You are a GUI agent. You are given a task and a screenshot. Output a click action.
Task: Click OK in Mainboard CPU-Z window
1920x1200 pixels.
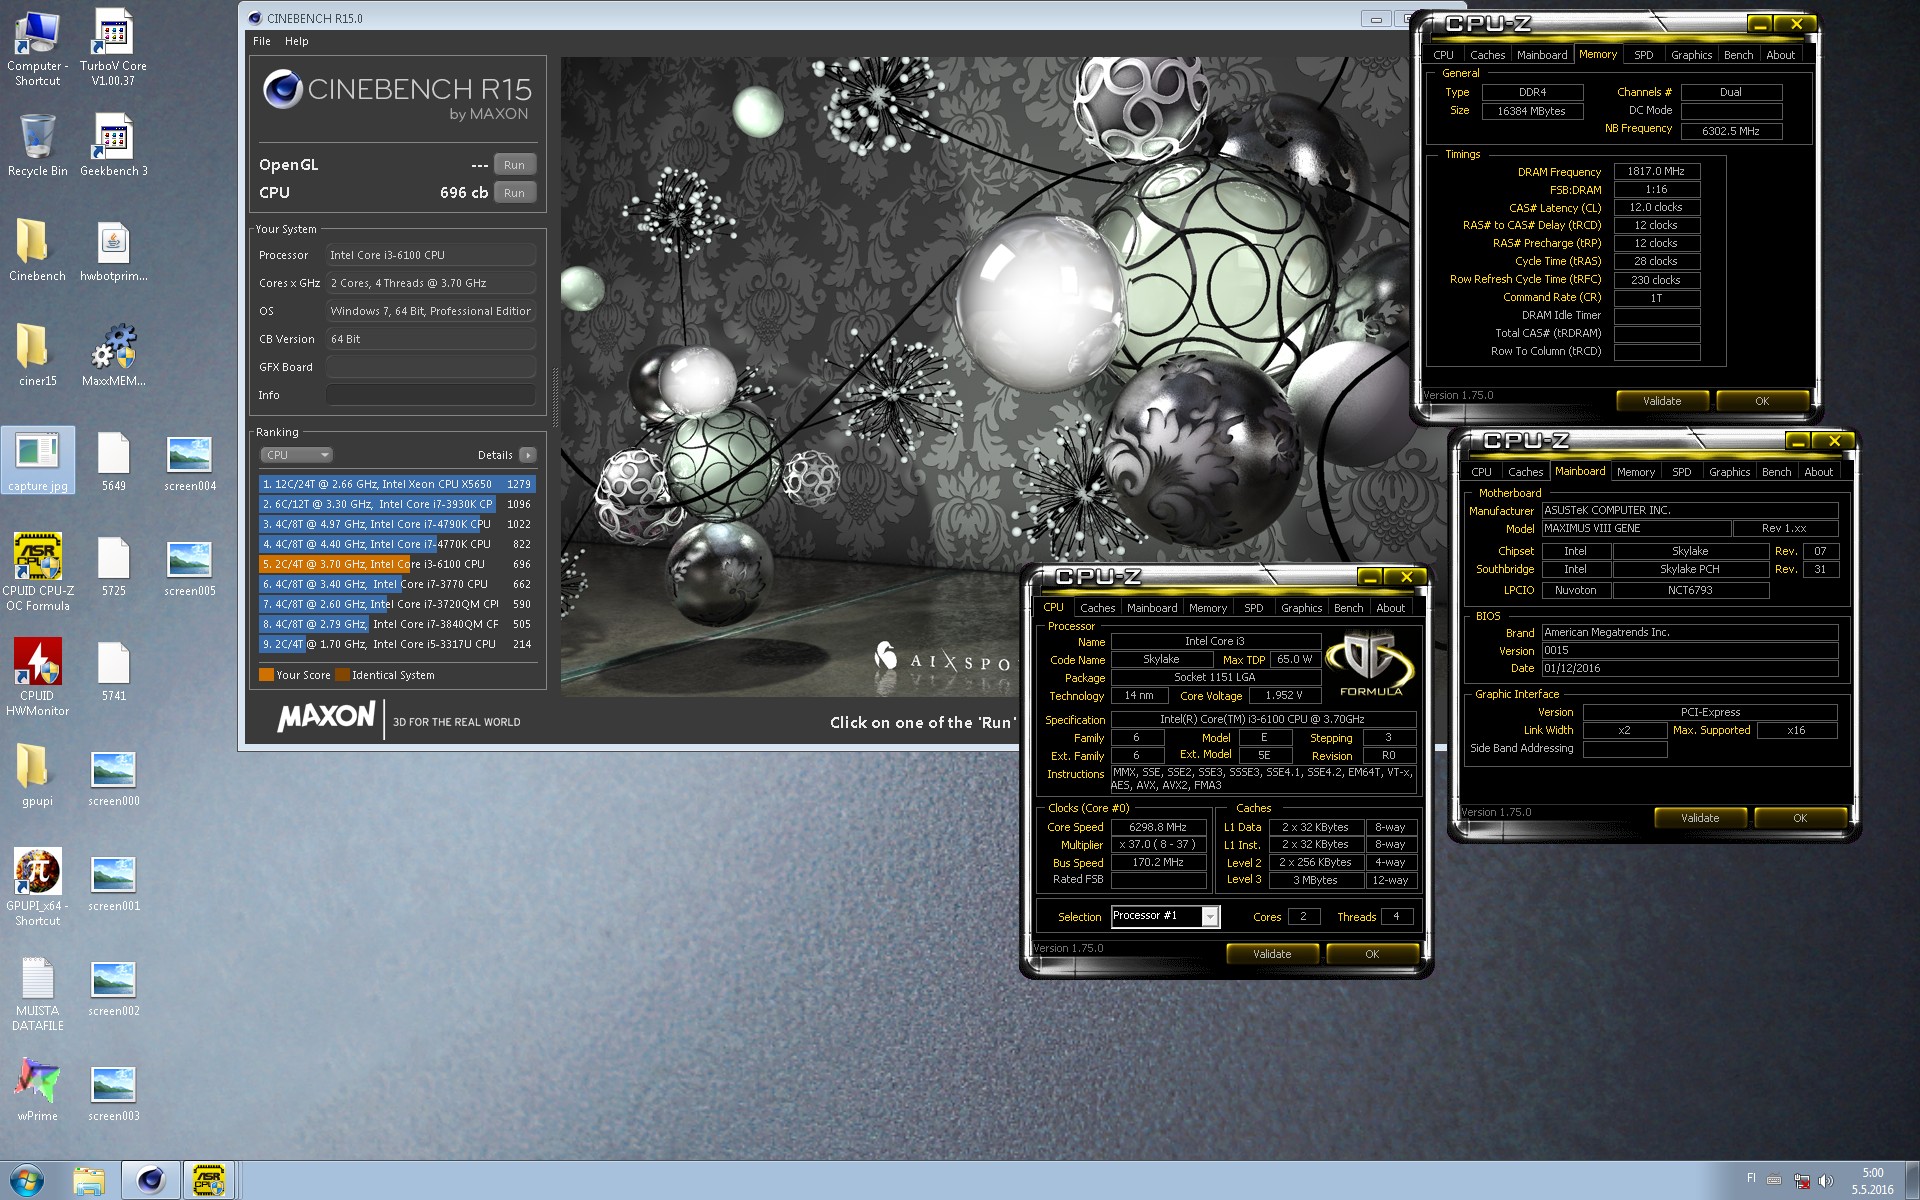(1800, 818)
